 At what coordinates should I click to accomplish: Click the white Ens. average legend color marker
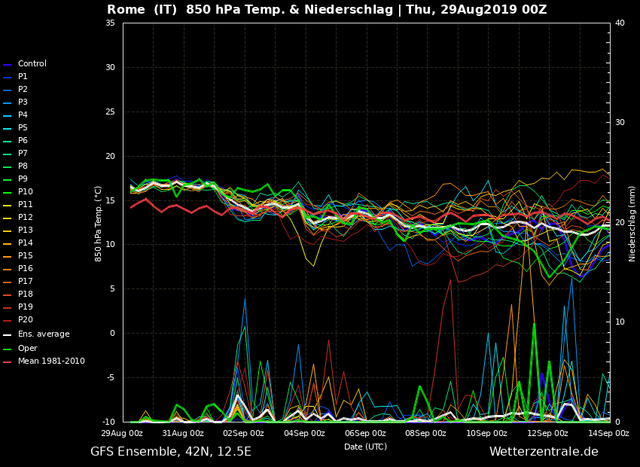pos(7,335)
